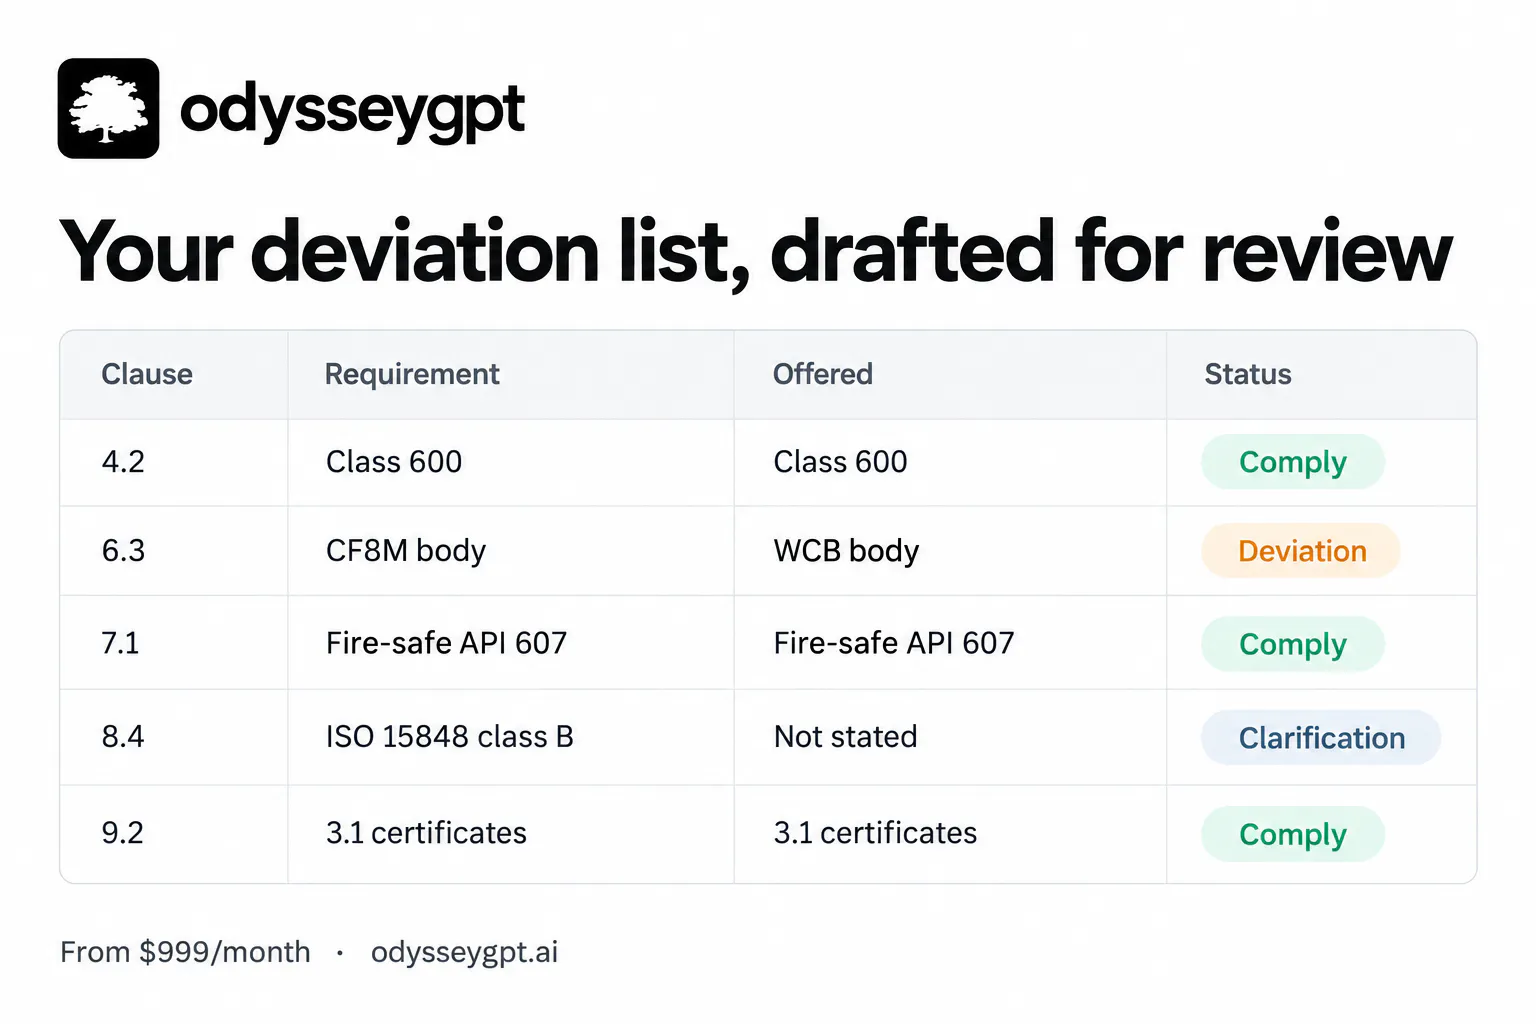The image size is (1536, 1024).
Task: Click the Requirement column header
Action: (x=412, y=374)
